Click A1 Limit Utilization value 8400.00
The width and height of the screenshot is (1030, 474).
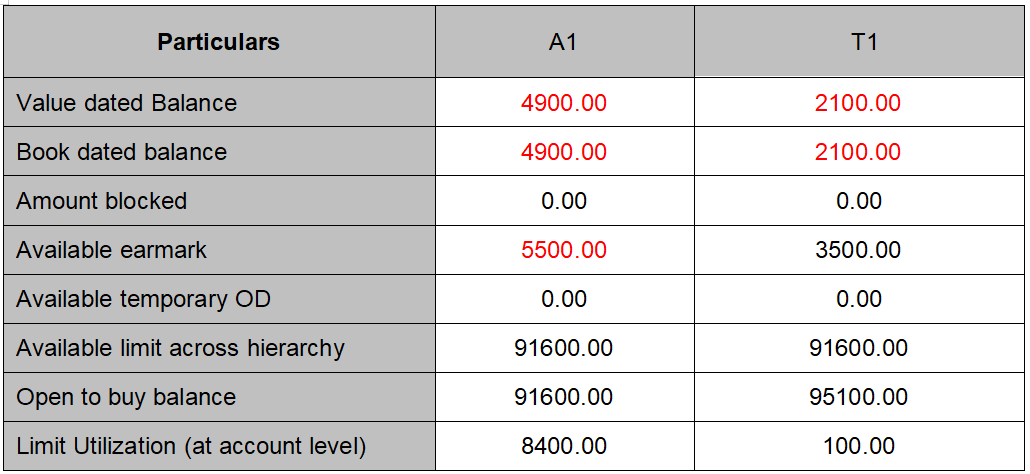coord(564,446)
